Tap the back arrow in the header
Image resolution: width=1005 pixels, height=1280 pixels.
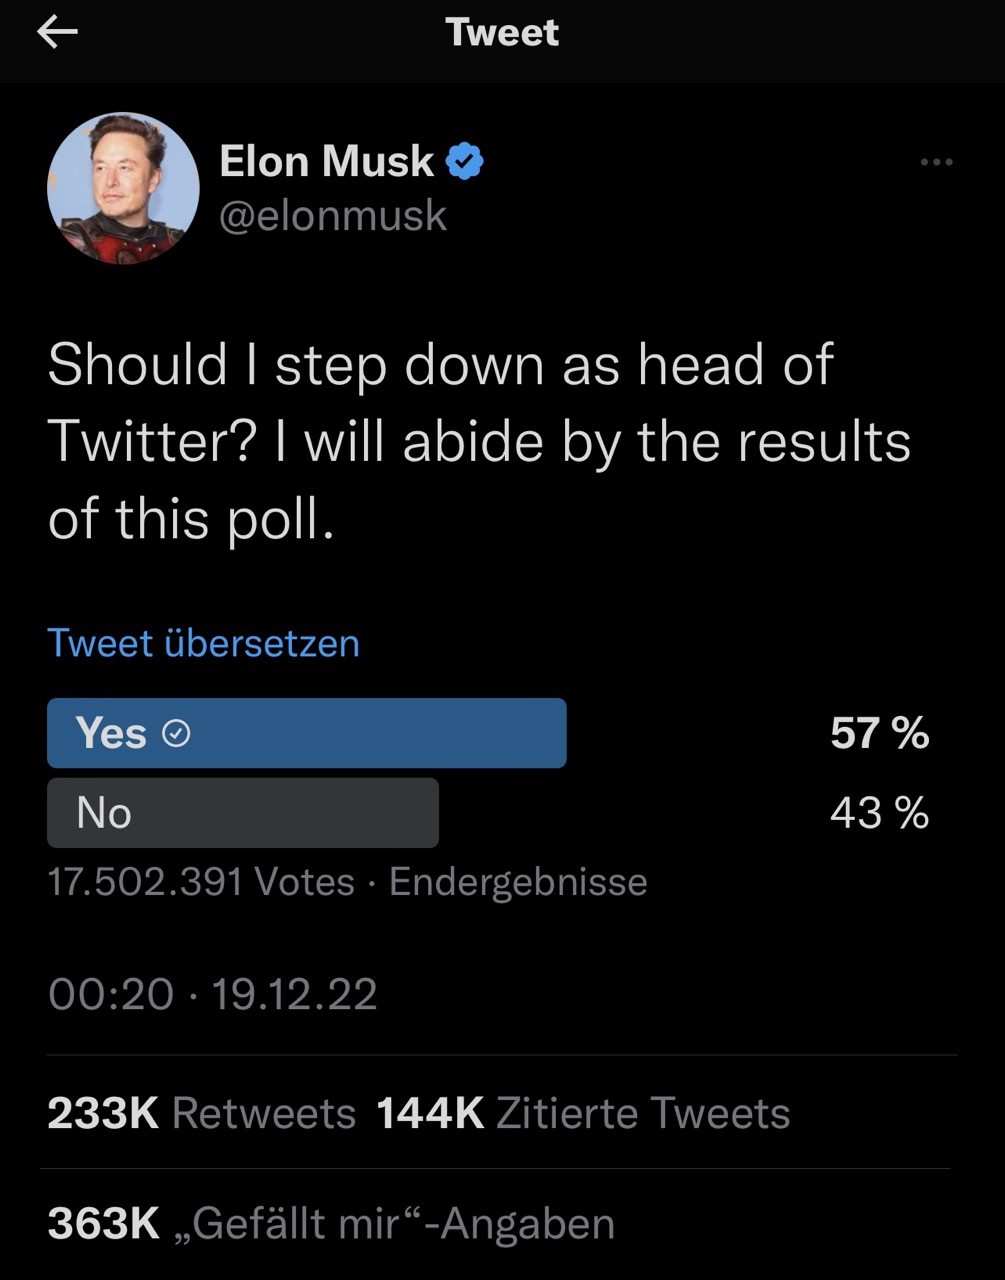[x=57, y=33]
